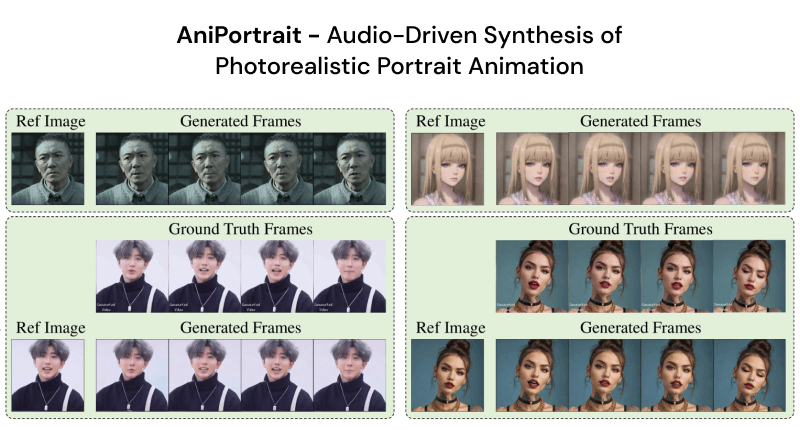This screenshot has height=430, width=800.
Task: Click "Ref Image" label above anime girl
Action: (449, 121)
